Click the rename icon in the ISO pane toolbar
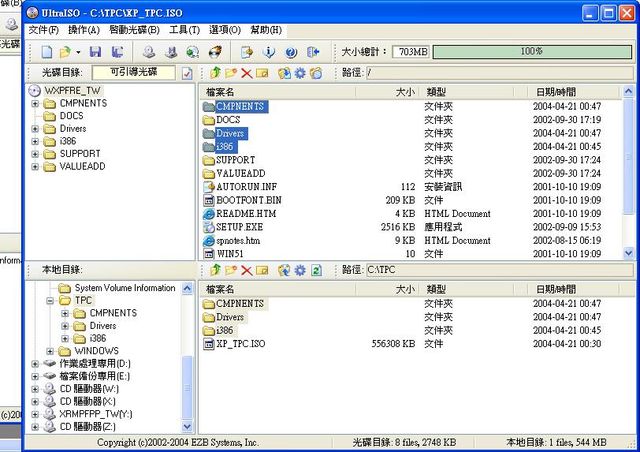Viewport: 640px width, 452px height. coord(262,73)
